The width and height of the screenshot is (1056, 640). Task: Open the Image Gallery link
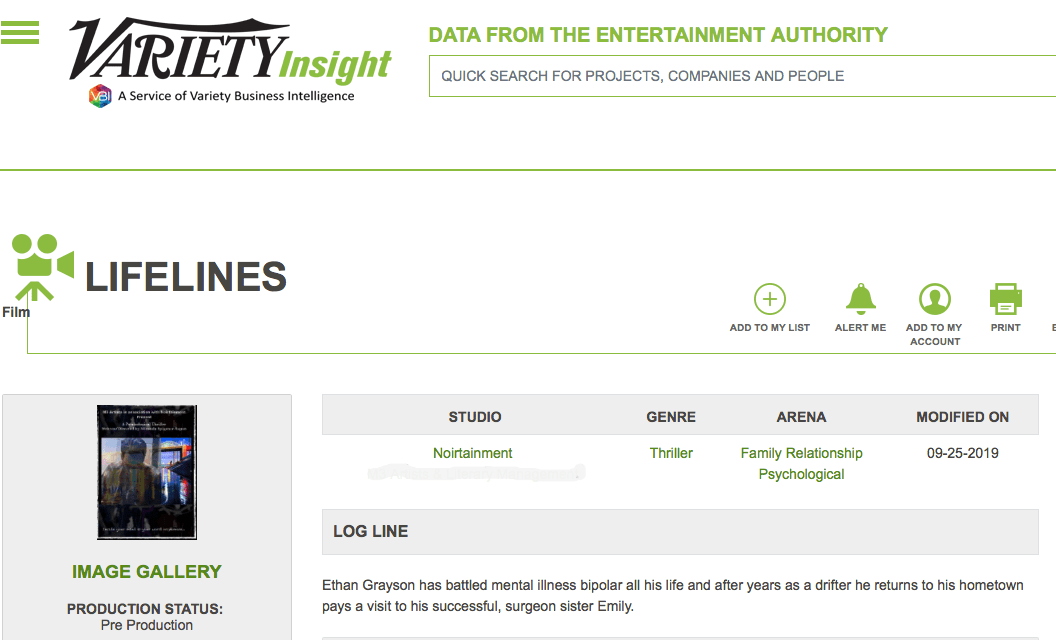point(147,572)
